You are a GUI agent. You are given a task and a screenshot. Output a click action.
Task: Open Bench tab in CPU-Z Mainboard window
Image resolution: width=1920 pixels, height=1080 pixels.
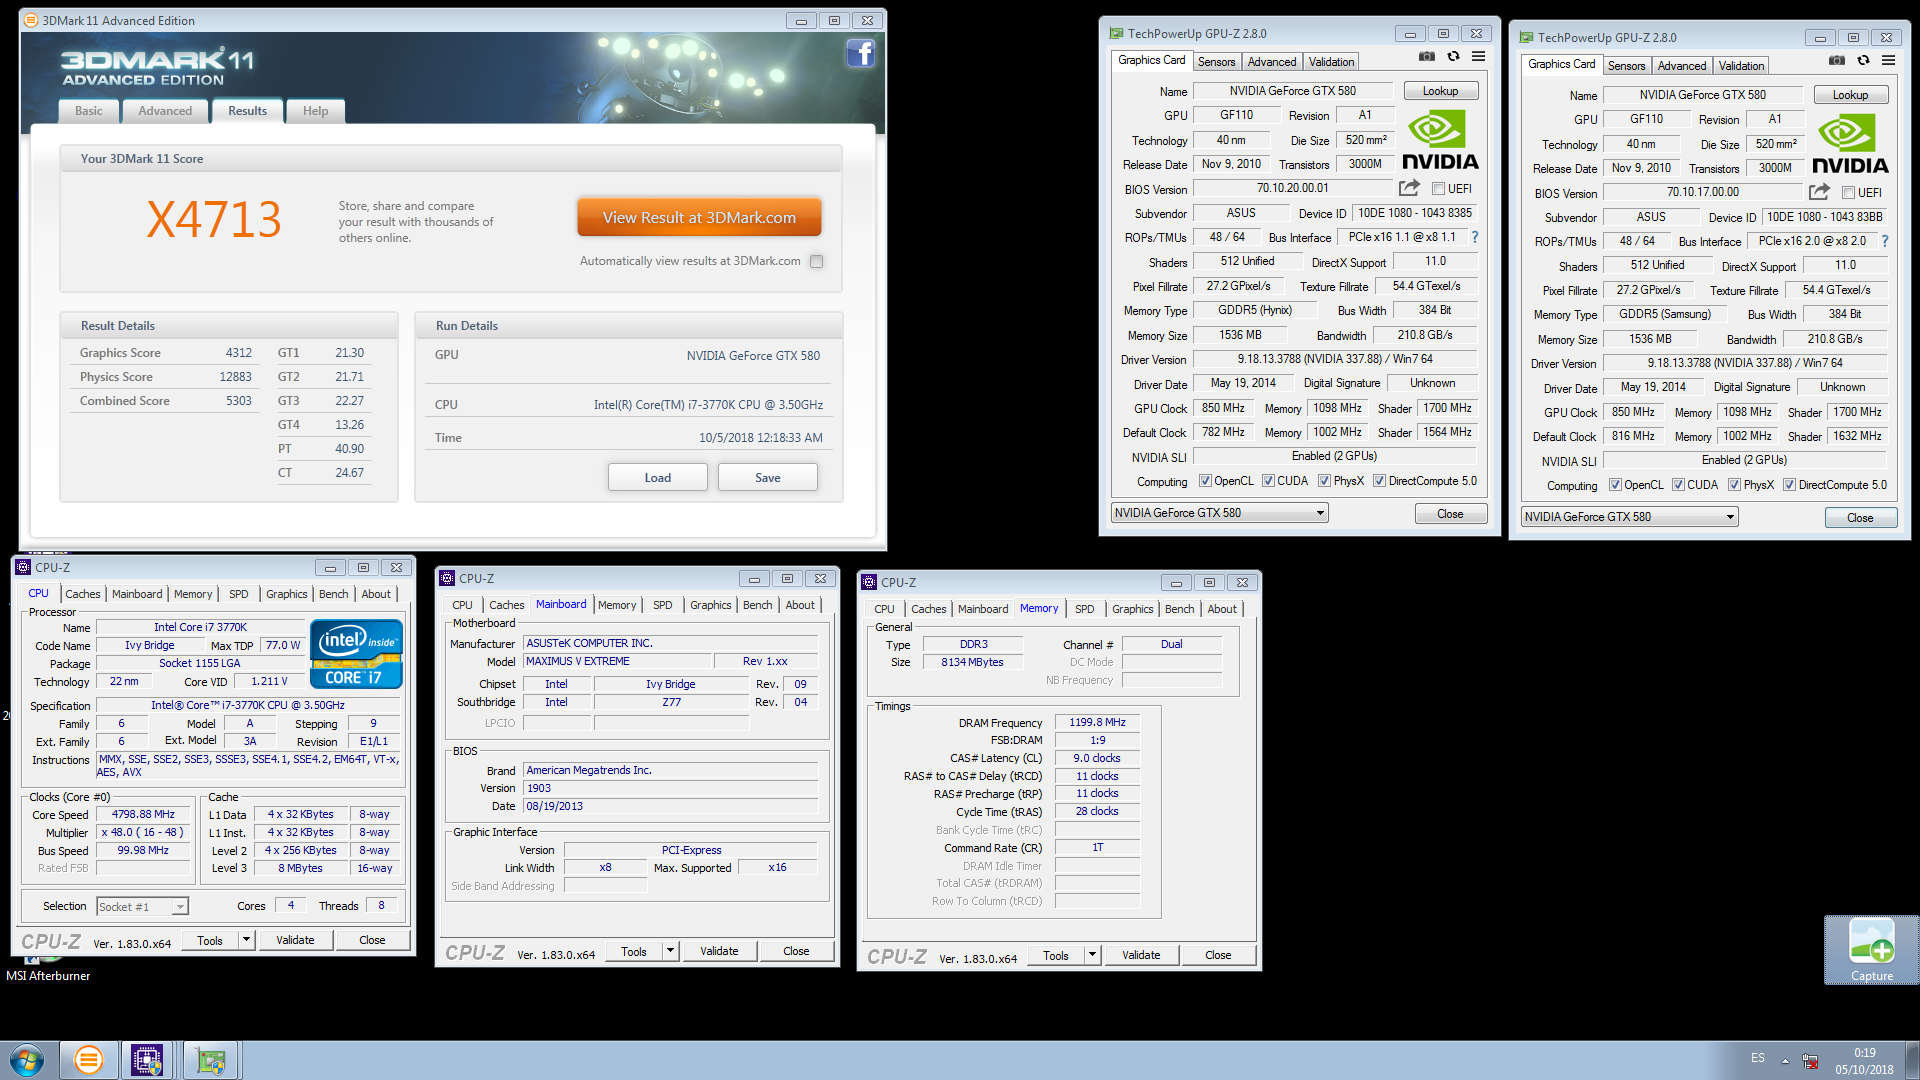pos(758,605)
